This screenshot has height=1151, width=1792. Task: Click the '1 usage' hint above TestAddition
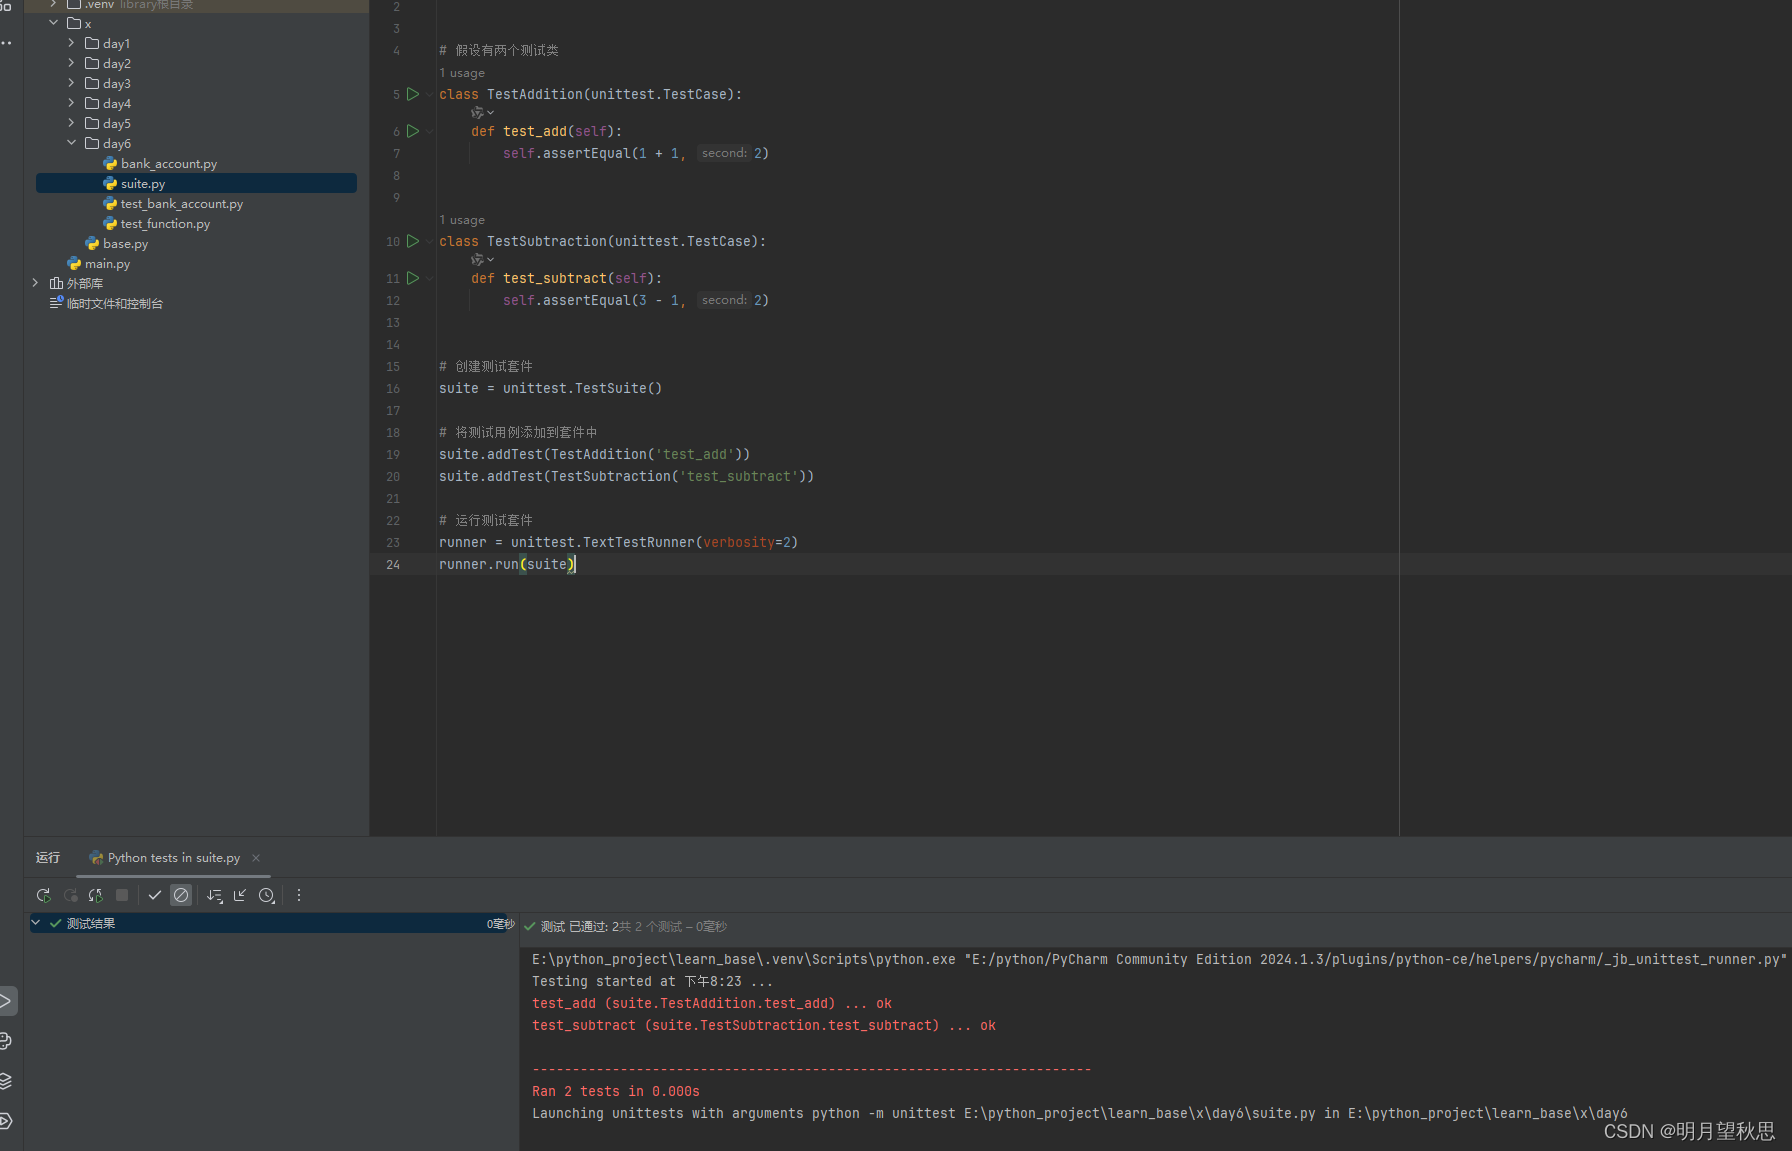tap(462, 73)
